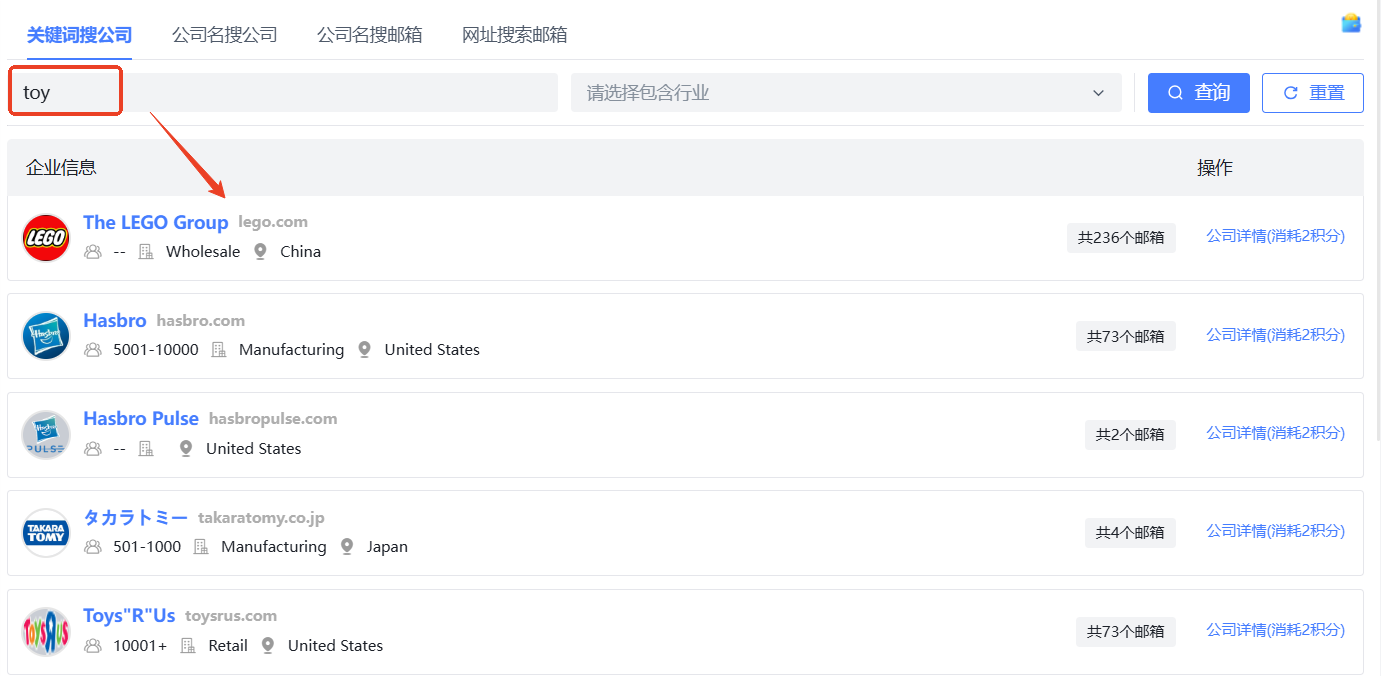The width and height of the screenshot is (1381, 676).
Task: Click the 共4个邮箱 badge for Takara Tomy
Action: [x=1130, y=533]
